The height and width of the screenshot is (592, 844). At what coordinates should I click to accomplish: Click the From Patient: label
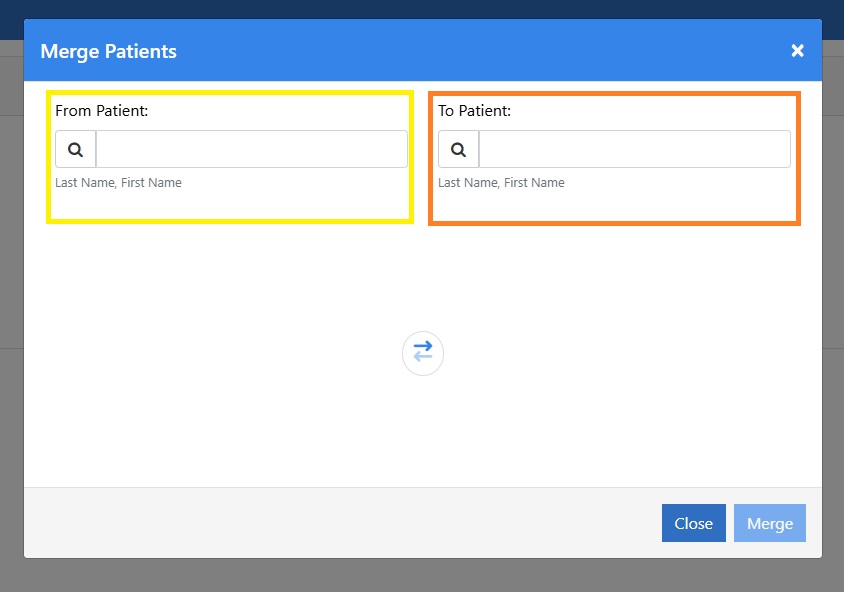102,111
